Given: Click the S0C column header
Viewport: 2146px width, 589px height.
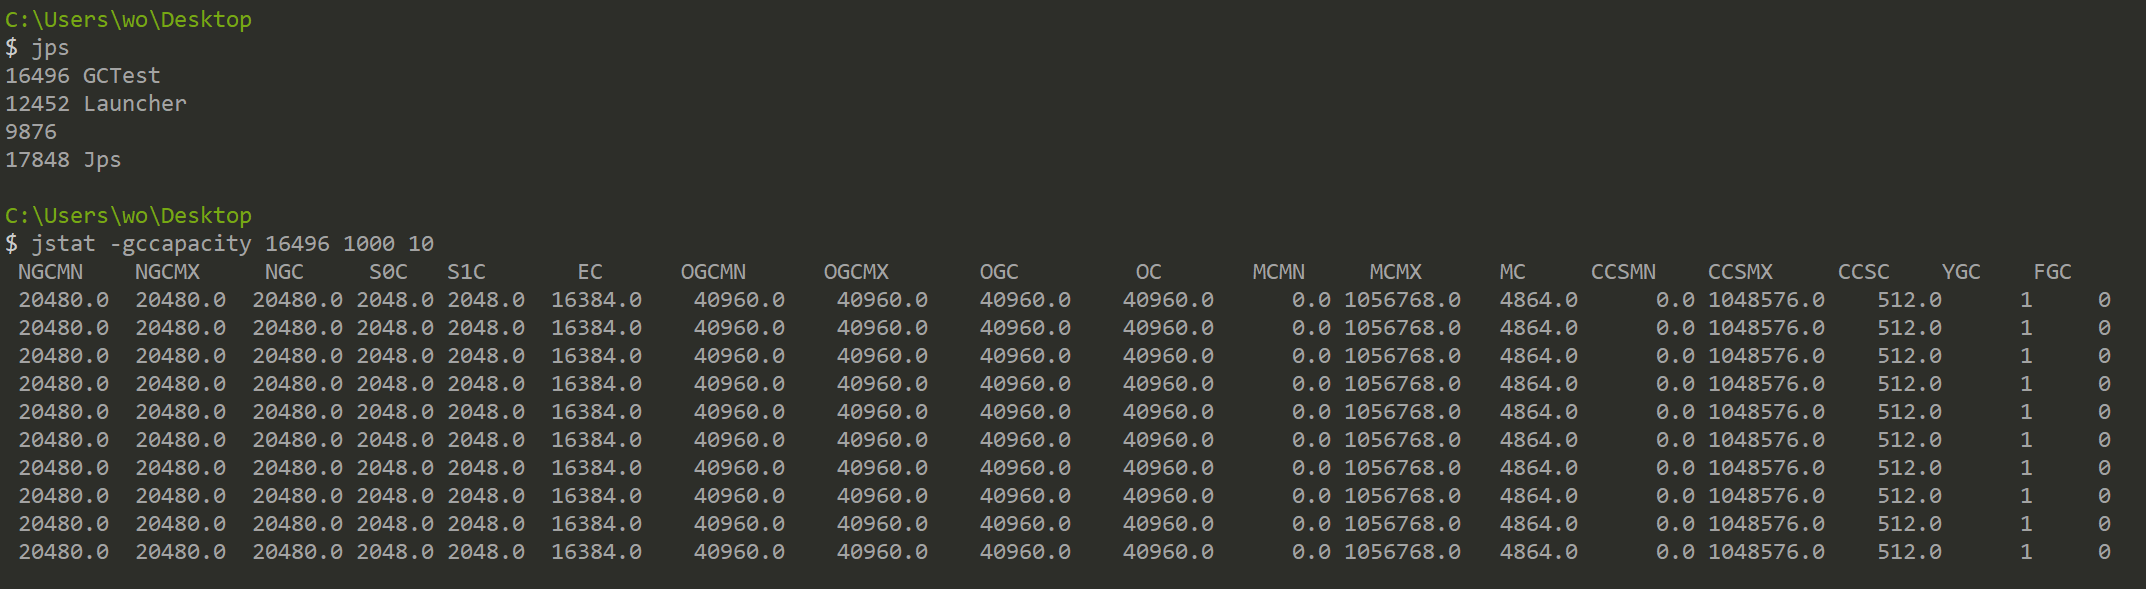Looking at the screenshot, I should pos(388,272).
